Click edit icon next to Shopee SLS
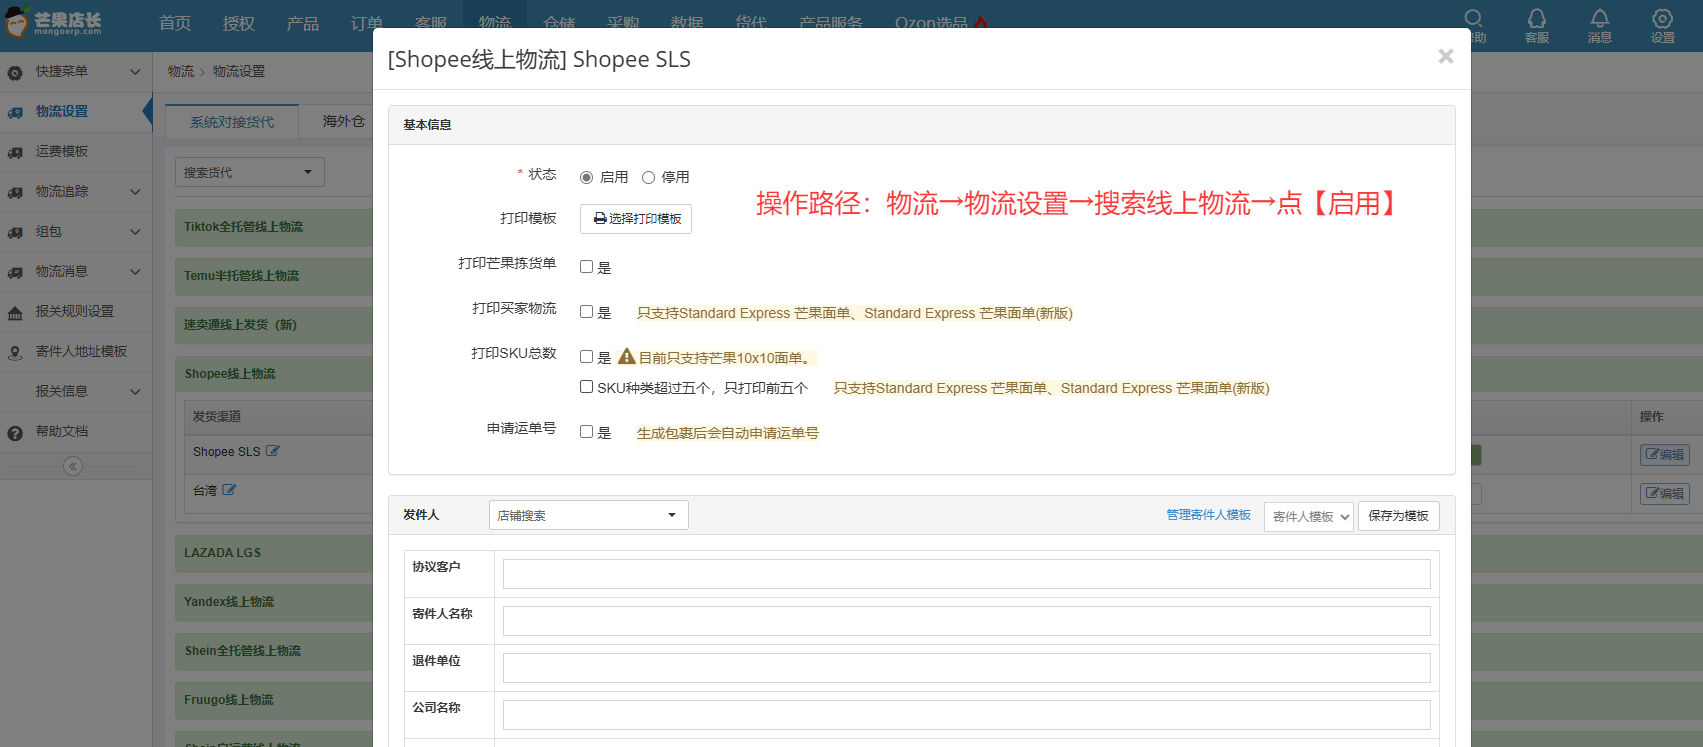 click(272, 451)
